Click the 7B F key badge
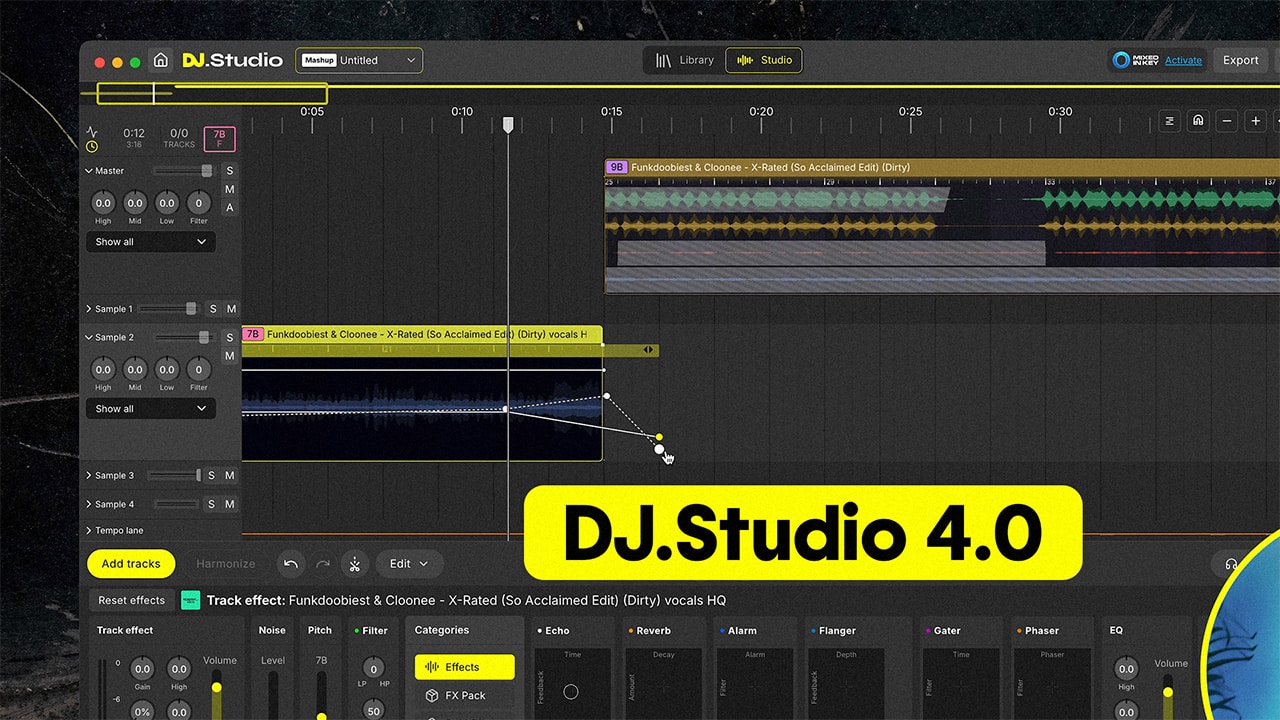This screenshot has width=1280, height=720. 219,138
